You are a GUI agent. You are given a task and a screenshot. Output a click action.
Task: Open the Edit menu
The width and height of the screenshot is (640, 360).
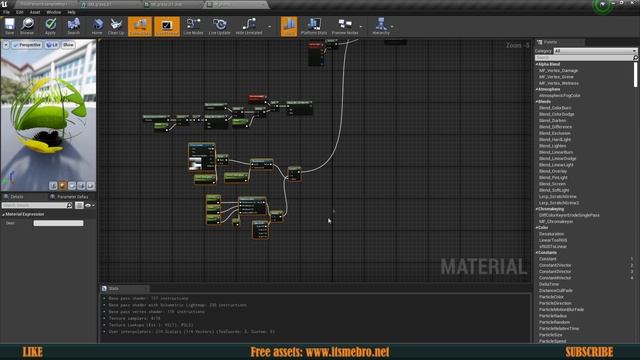[x=20, y=12]
